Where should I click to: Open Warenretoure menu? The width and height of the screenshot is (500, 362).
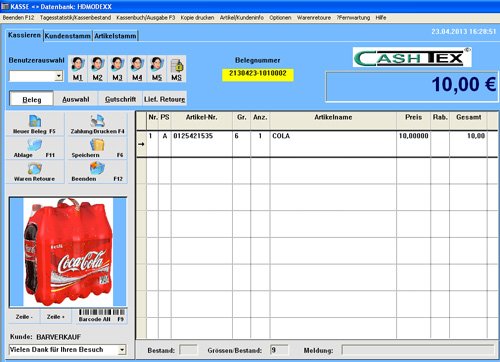coord(314,18)
